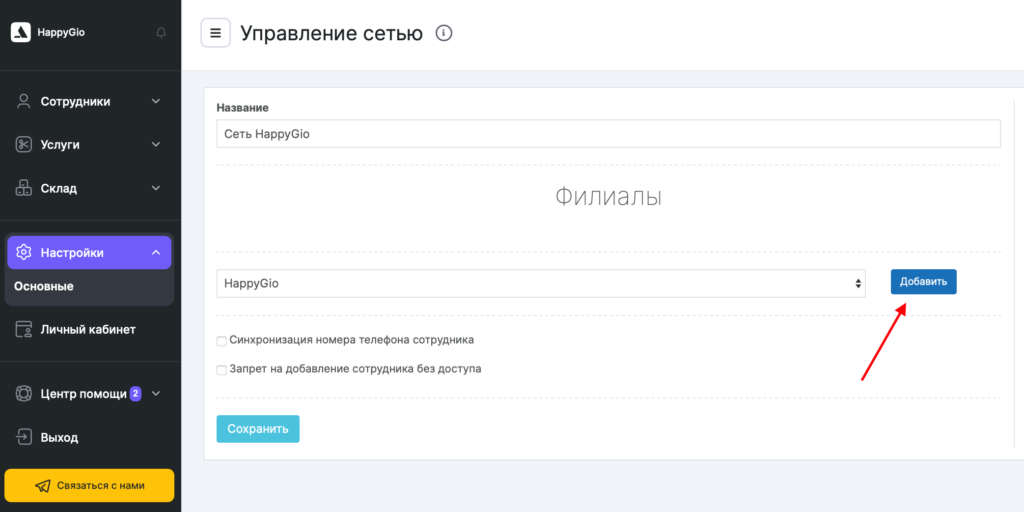Open info icon next to Управление сетью
1024x512 pixels.
coord(444,33)
